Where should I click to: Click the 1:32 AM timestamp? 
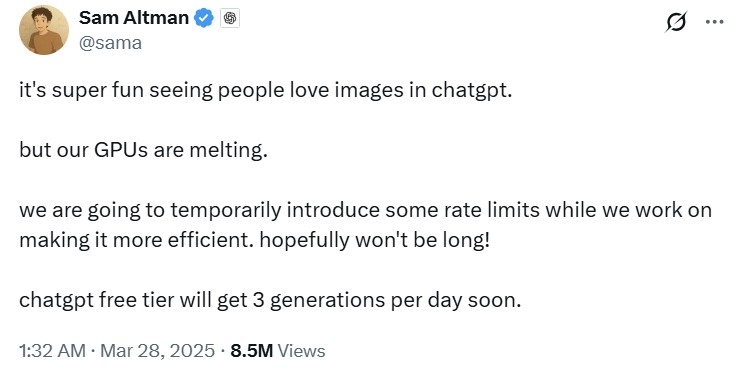[53, 351]
